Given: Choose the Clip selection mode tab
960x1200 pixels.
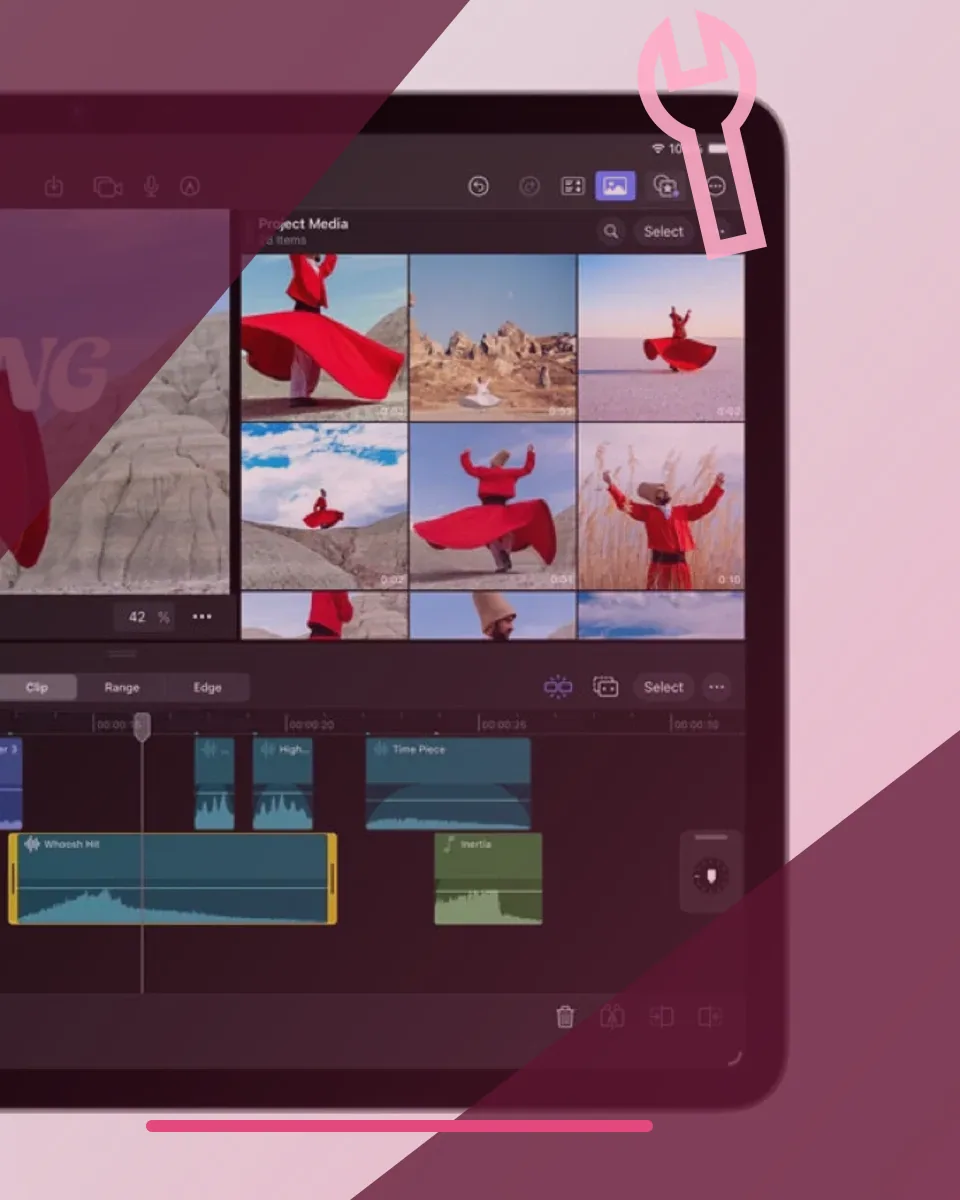Looking at the screenshot, I should pos(37,688).
